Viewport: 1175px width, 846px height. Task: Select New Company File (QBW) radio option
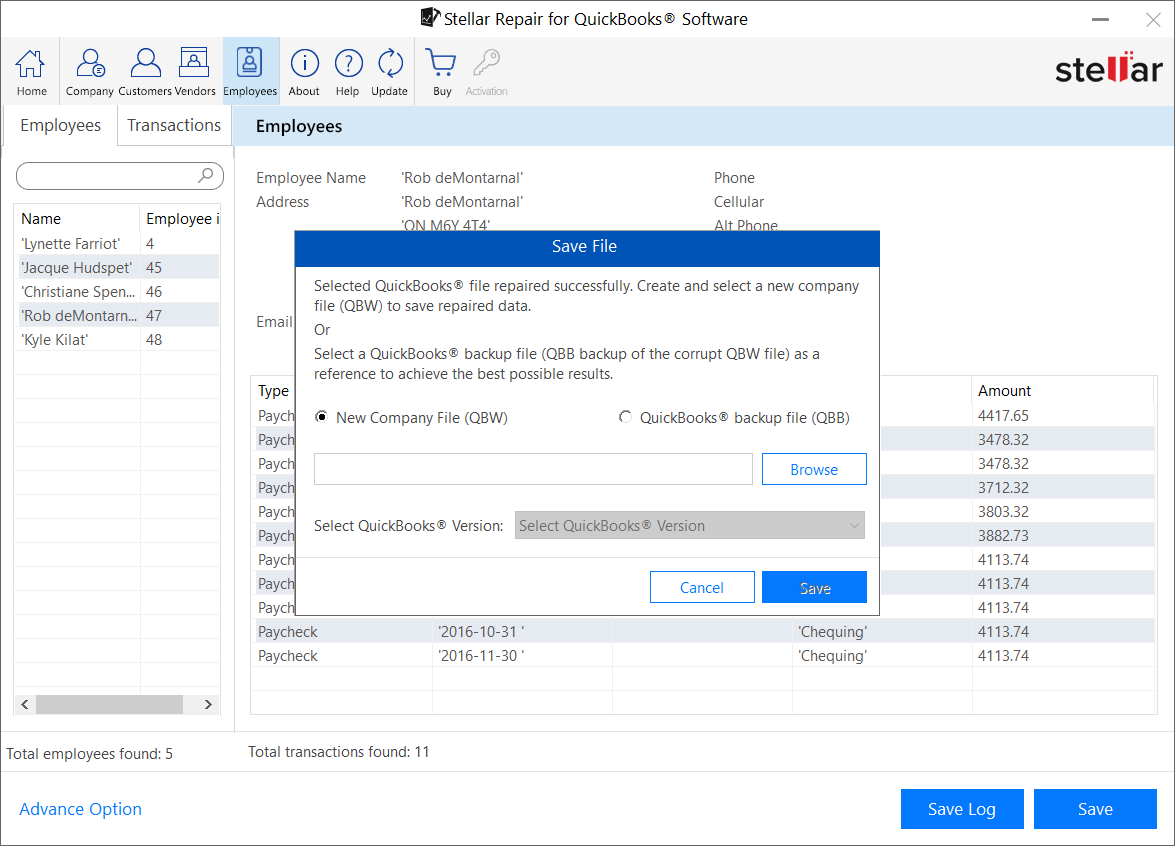click(x=321, y=418)
